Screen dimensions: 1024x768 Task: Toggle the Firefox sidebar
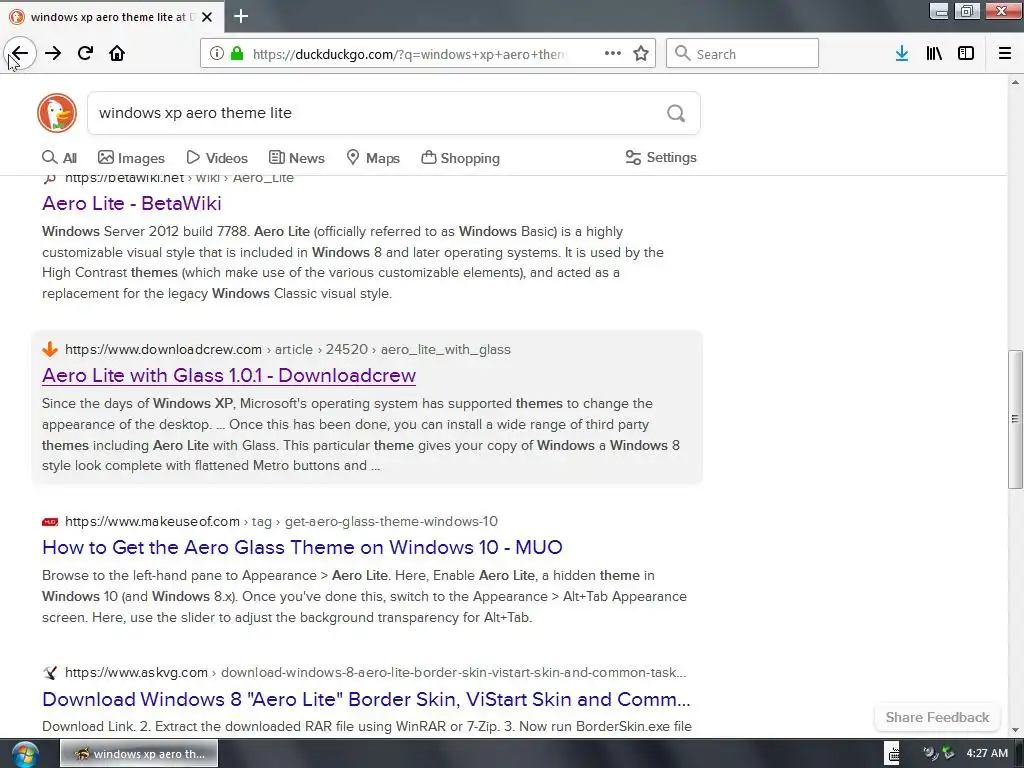coord(966,54)
